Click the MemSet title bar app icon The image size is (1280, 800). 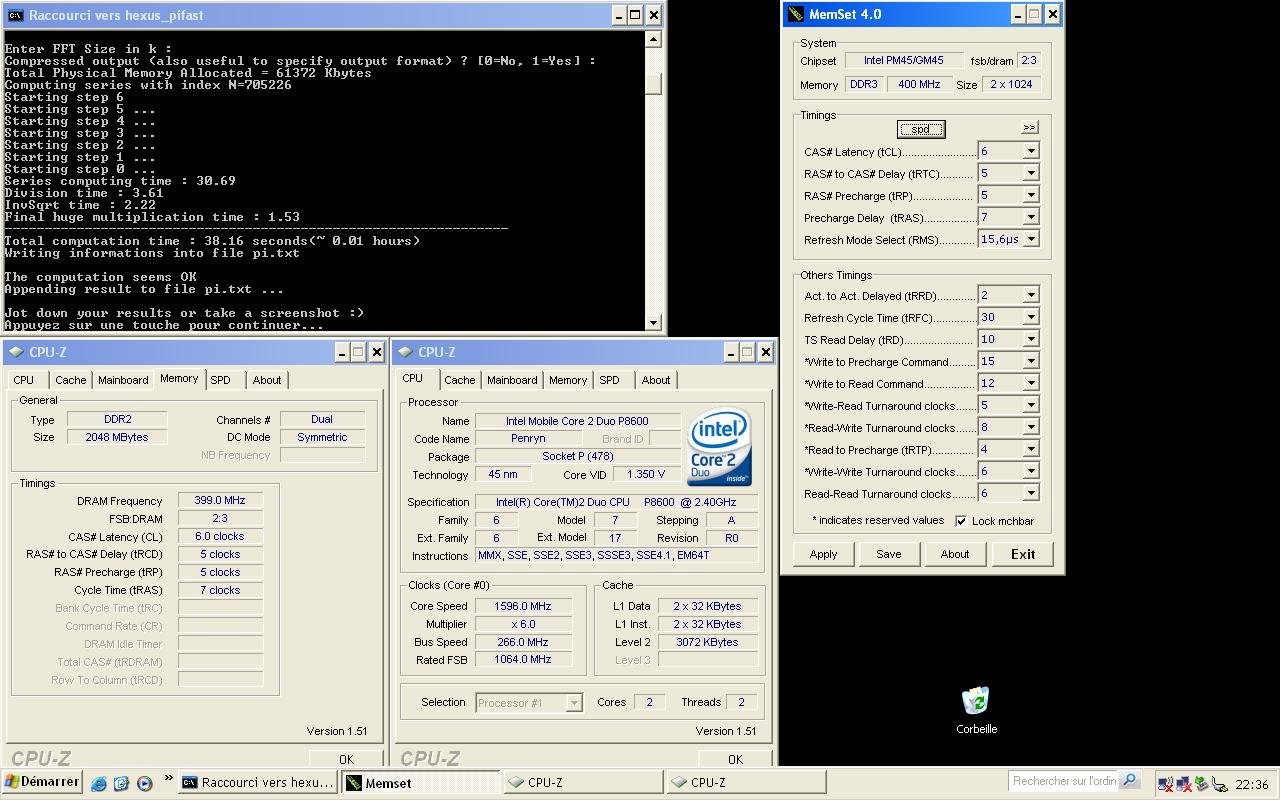coord(795,14)
